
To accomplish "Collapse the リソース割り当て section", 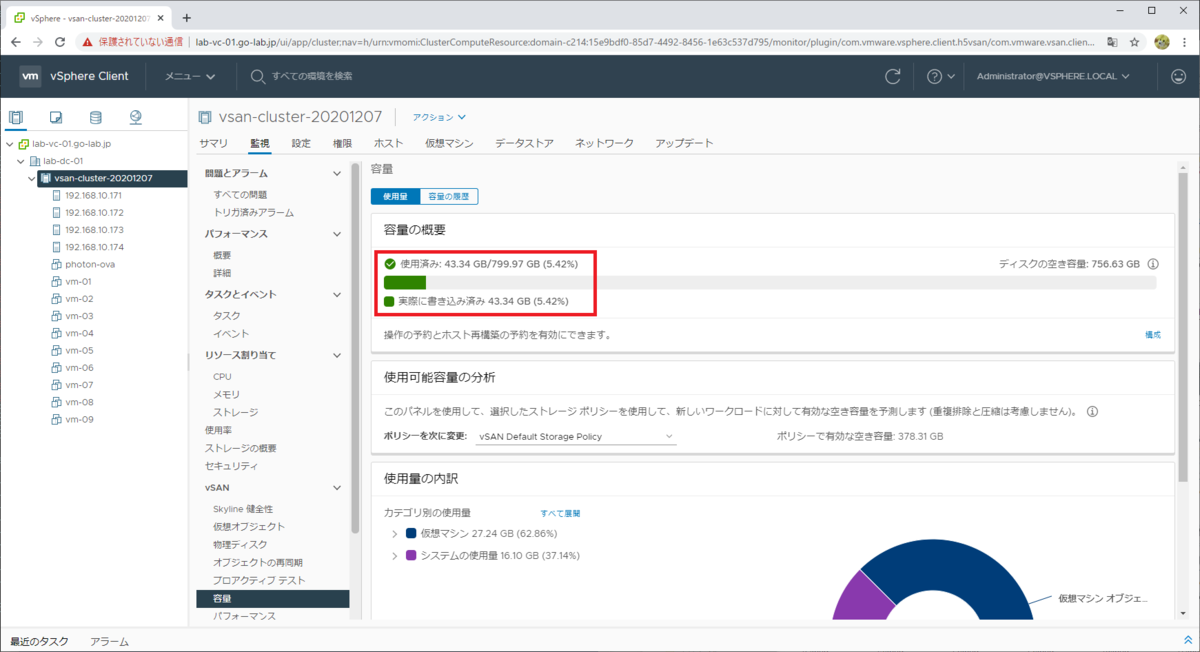I will [x=337, y=355].
